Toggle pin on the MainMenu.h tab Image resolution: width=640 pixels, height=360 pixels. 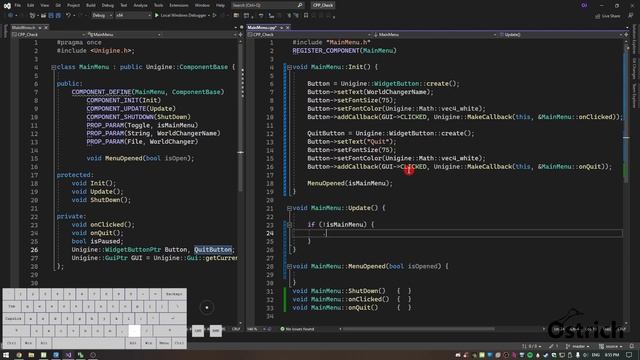tap(40, 27)
